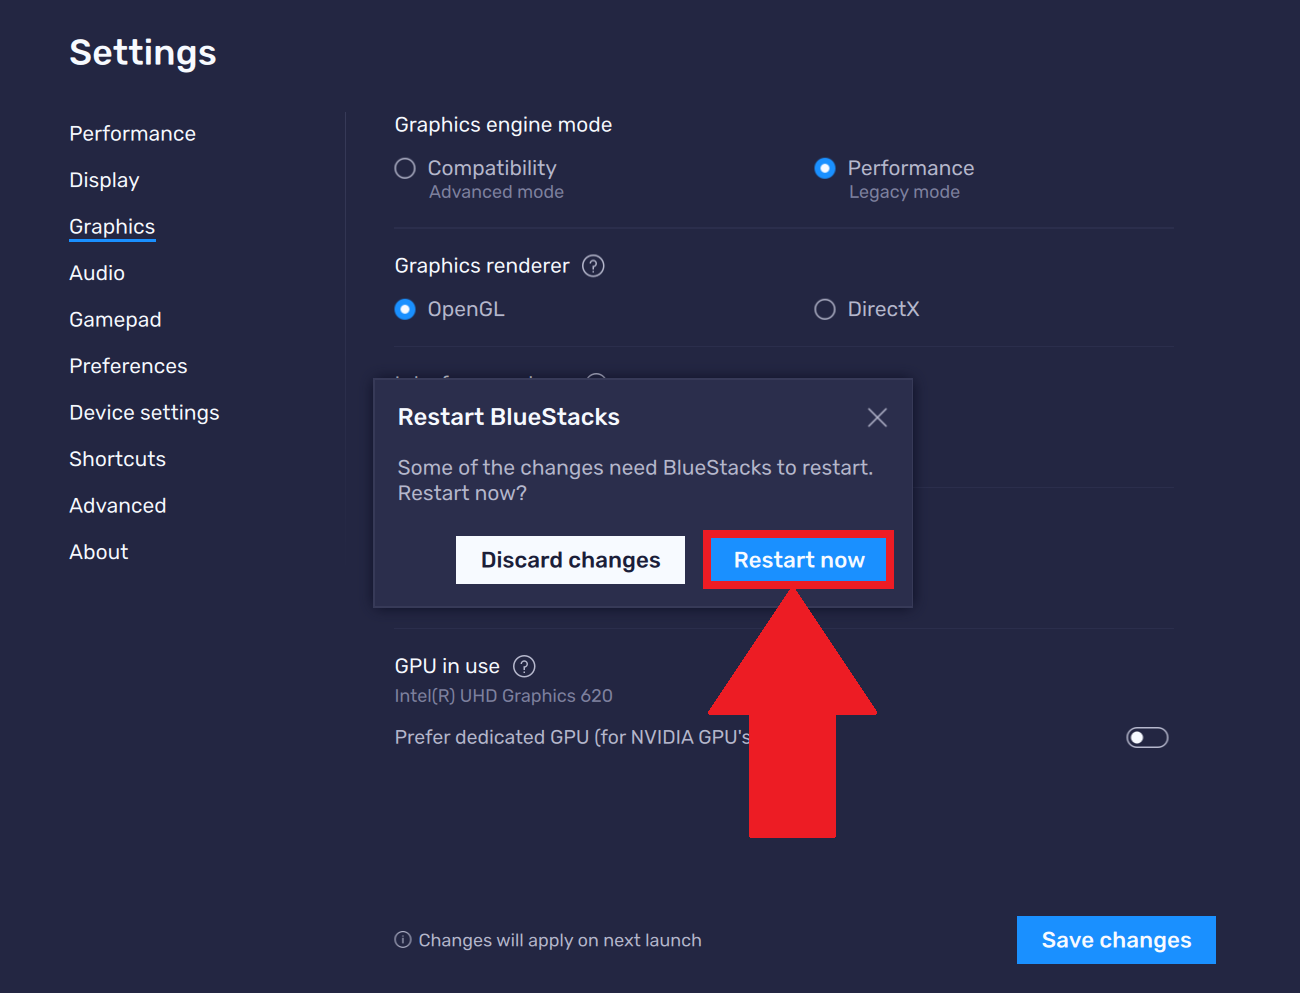Open the Shortcuts settings section

click(x=117, y=459)
